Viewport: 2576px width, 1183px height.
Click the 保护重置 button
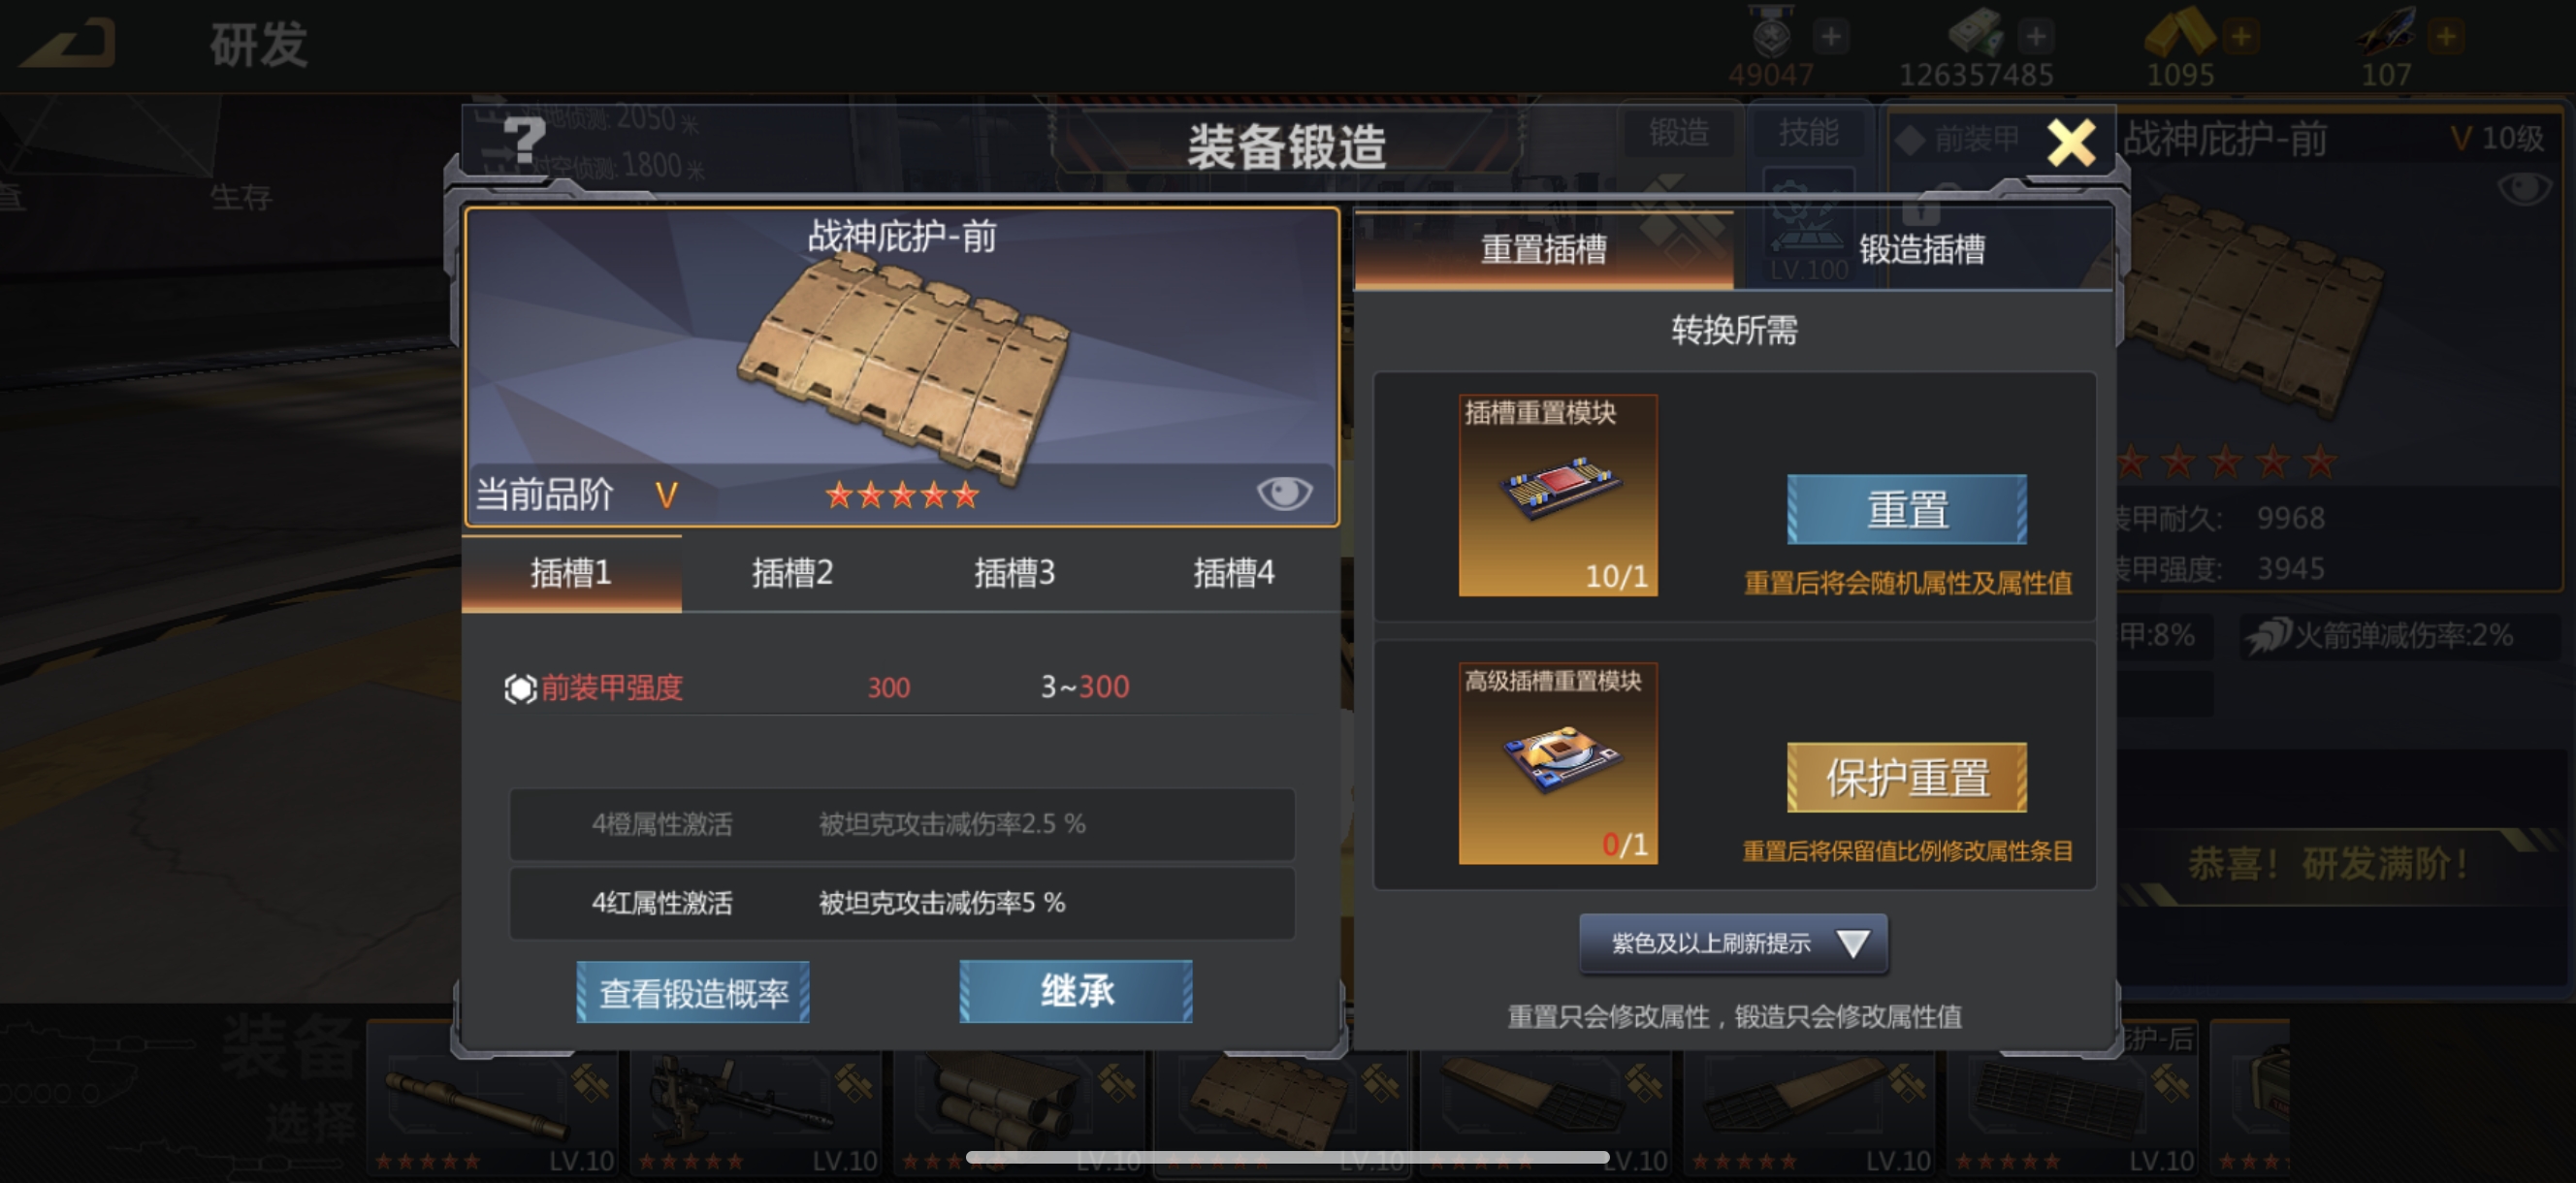[x=1907, y=777]
